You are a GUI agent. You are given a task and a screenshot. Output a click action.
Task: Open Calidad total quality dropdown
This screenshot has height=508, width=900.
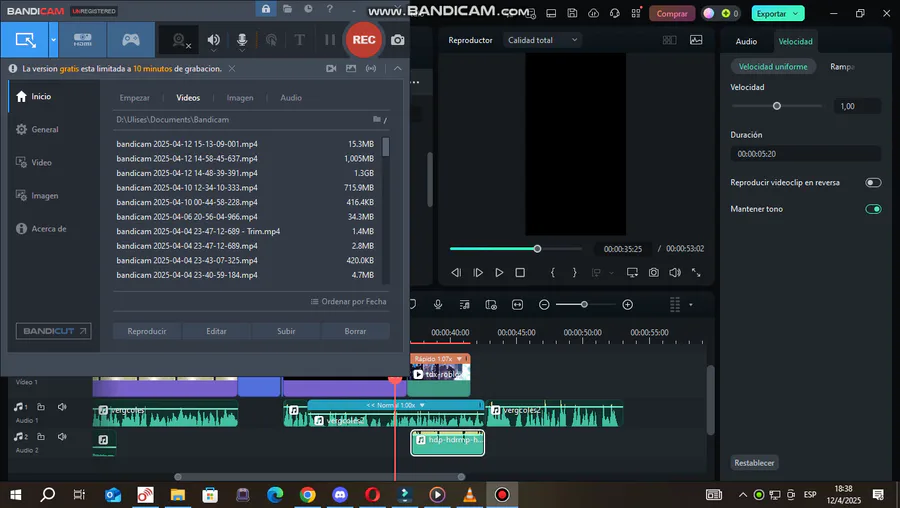point(542,40)
